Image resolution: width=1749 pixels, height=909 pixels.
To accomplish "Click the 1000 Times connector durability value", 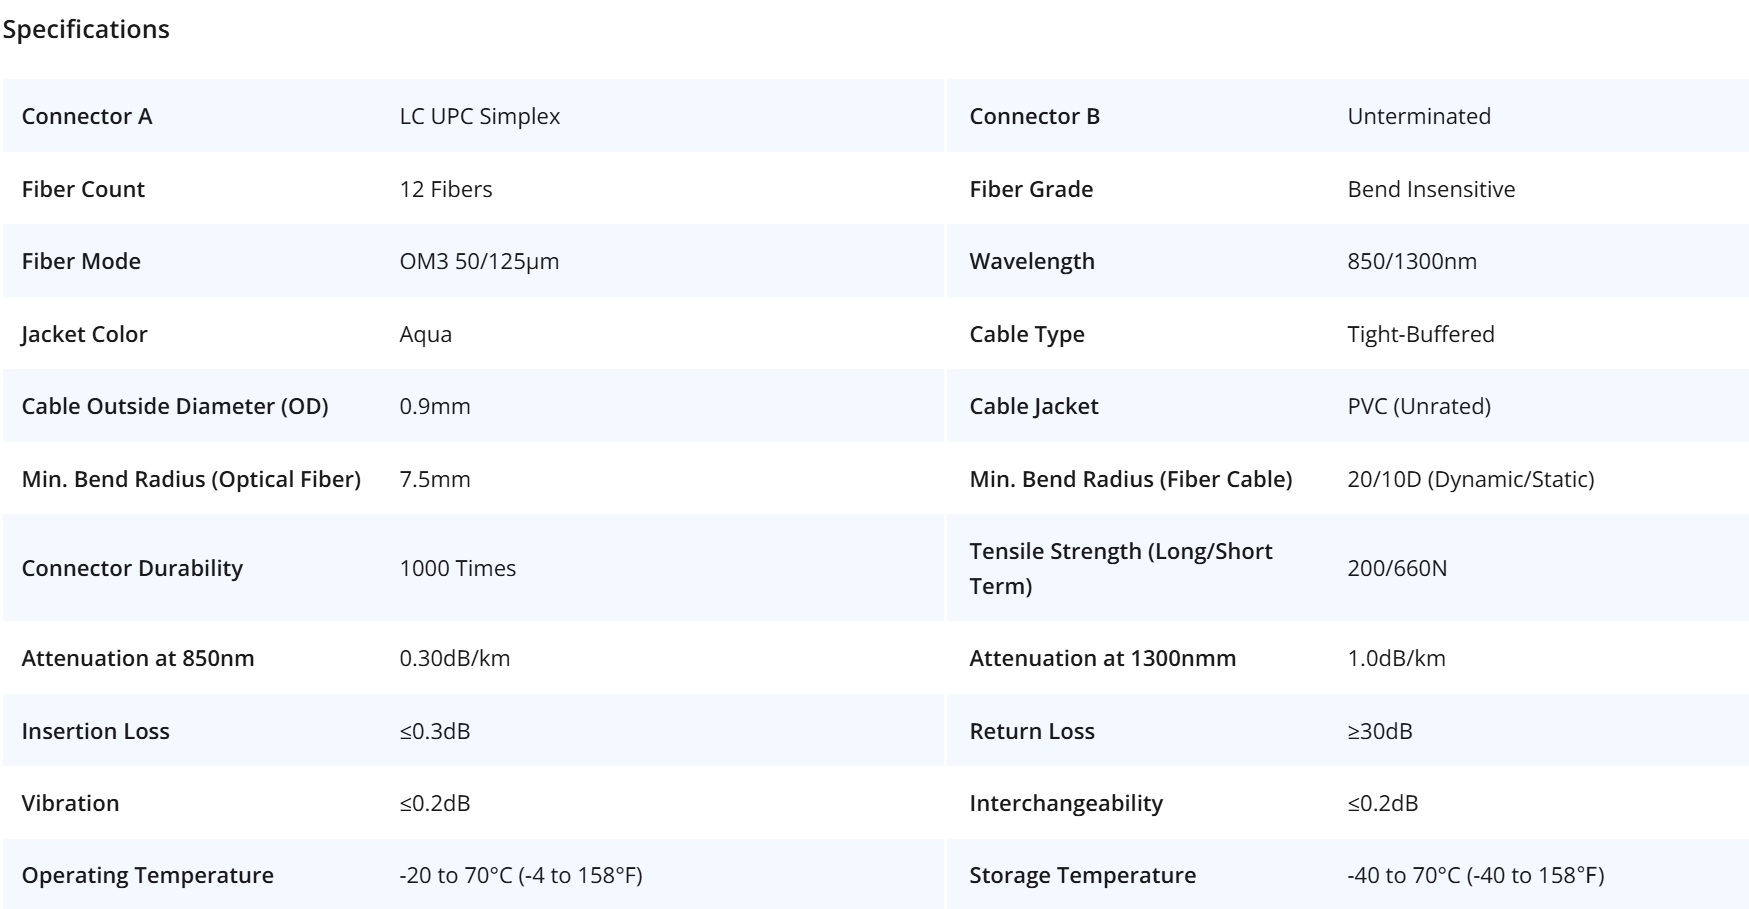I will click(458, 568).
